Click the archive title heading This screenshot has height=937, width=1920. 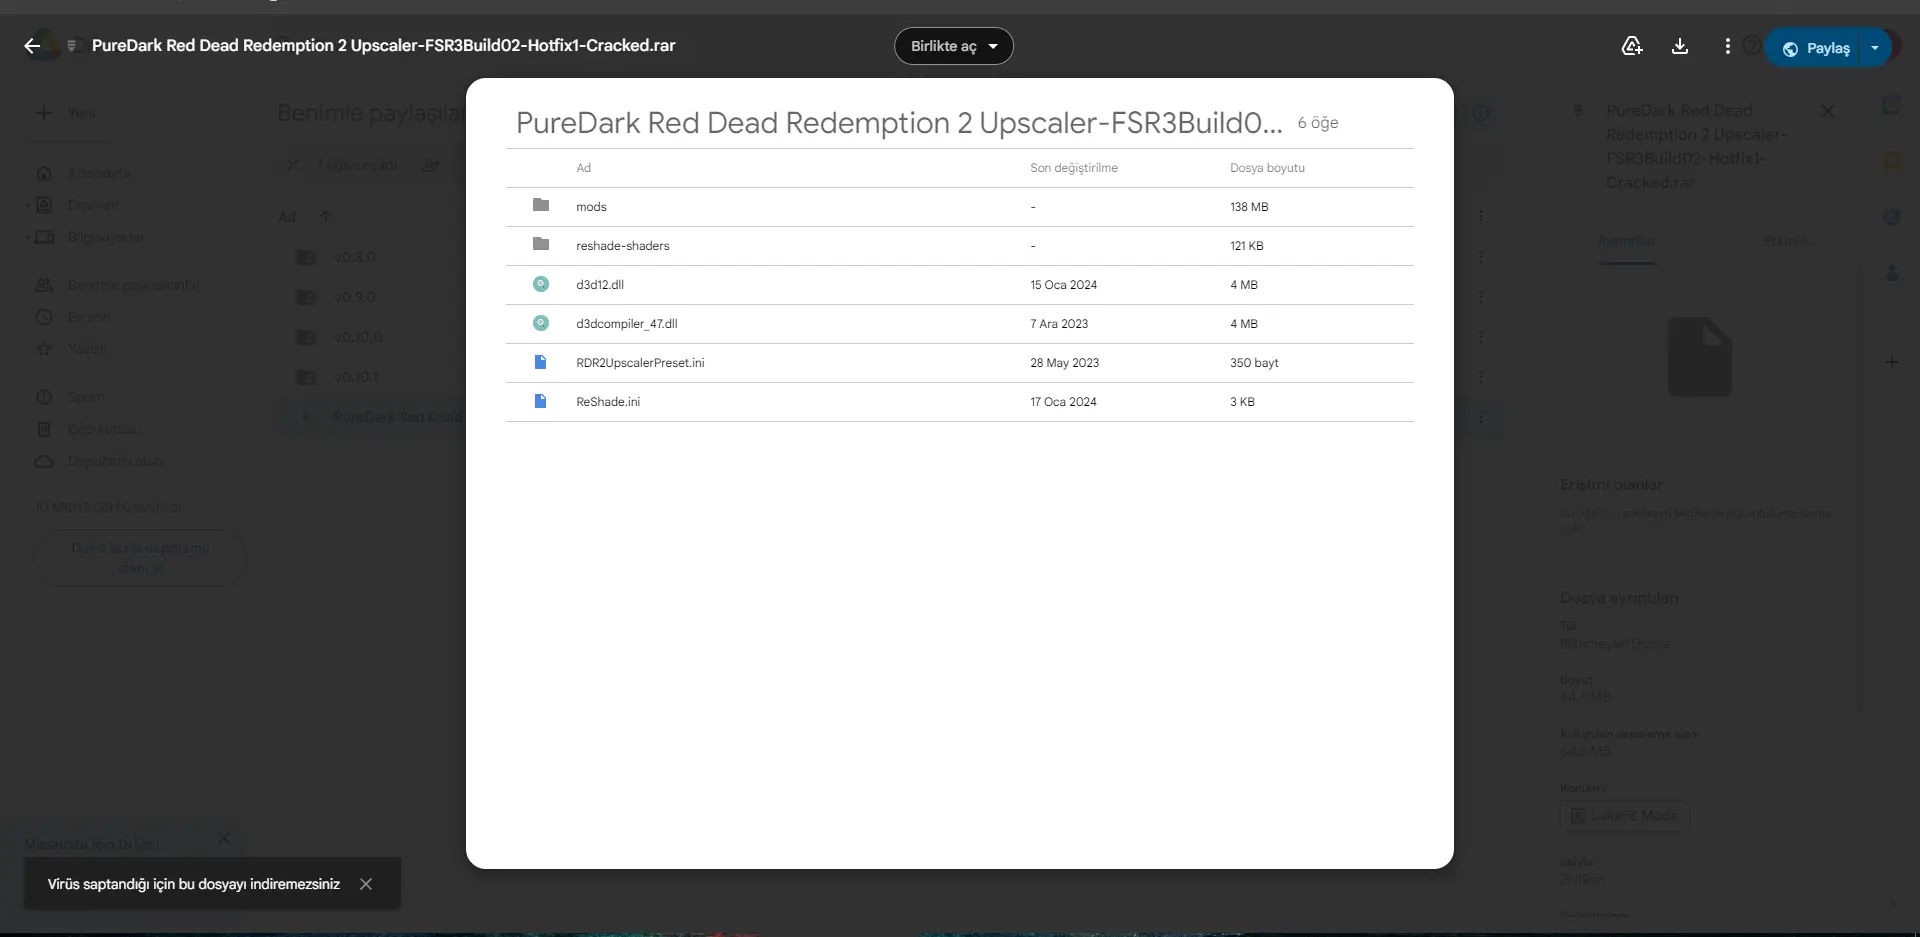(x=899, y=123)
